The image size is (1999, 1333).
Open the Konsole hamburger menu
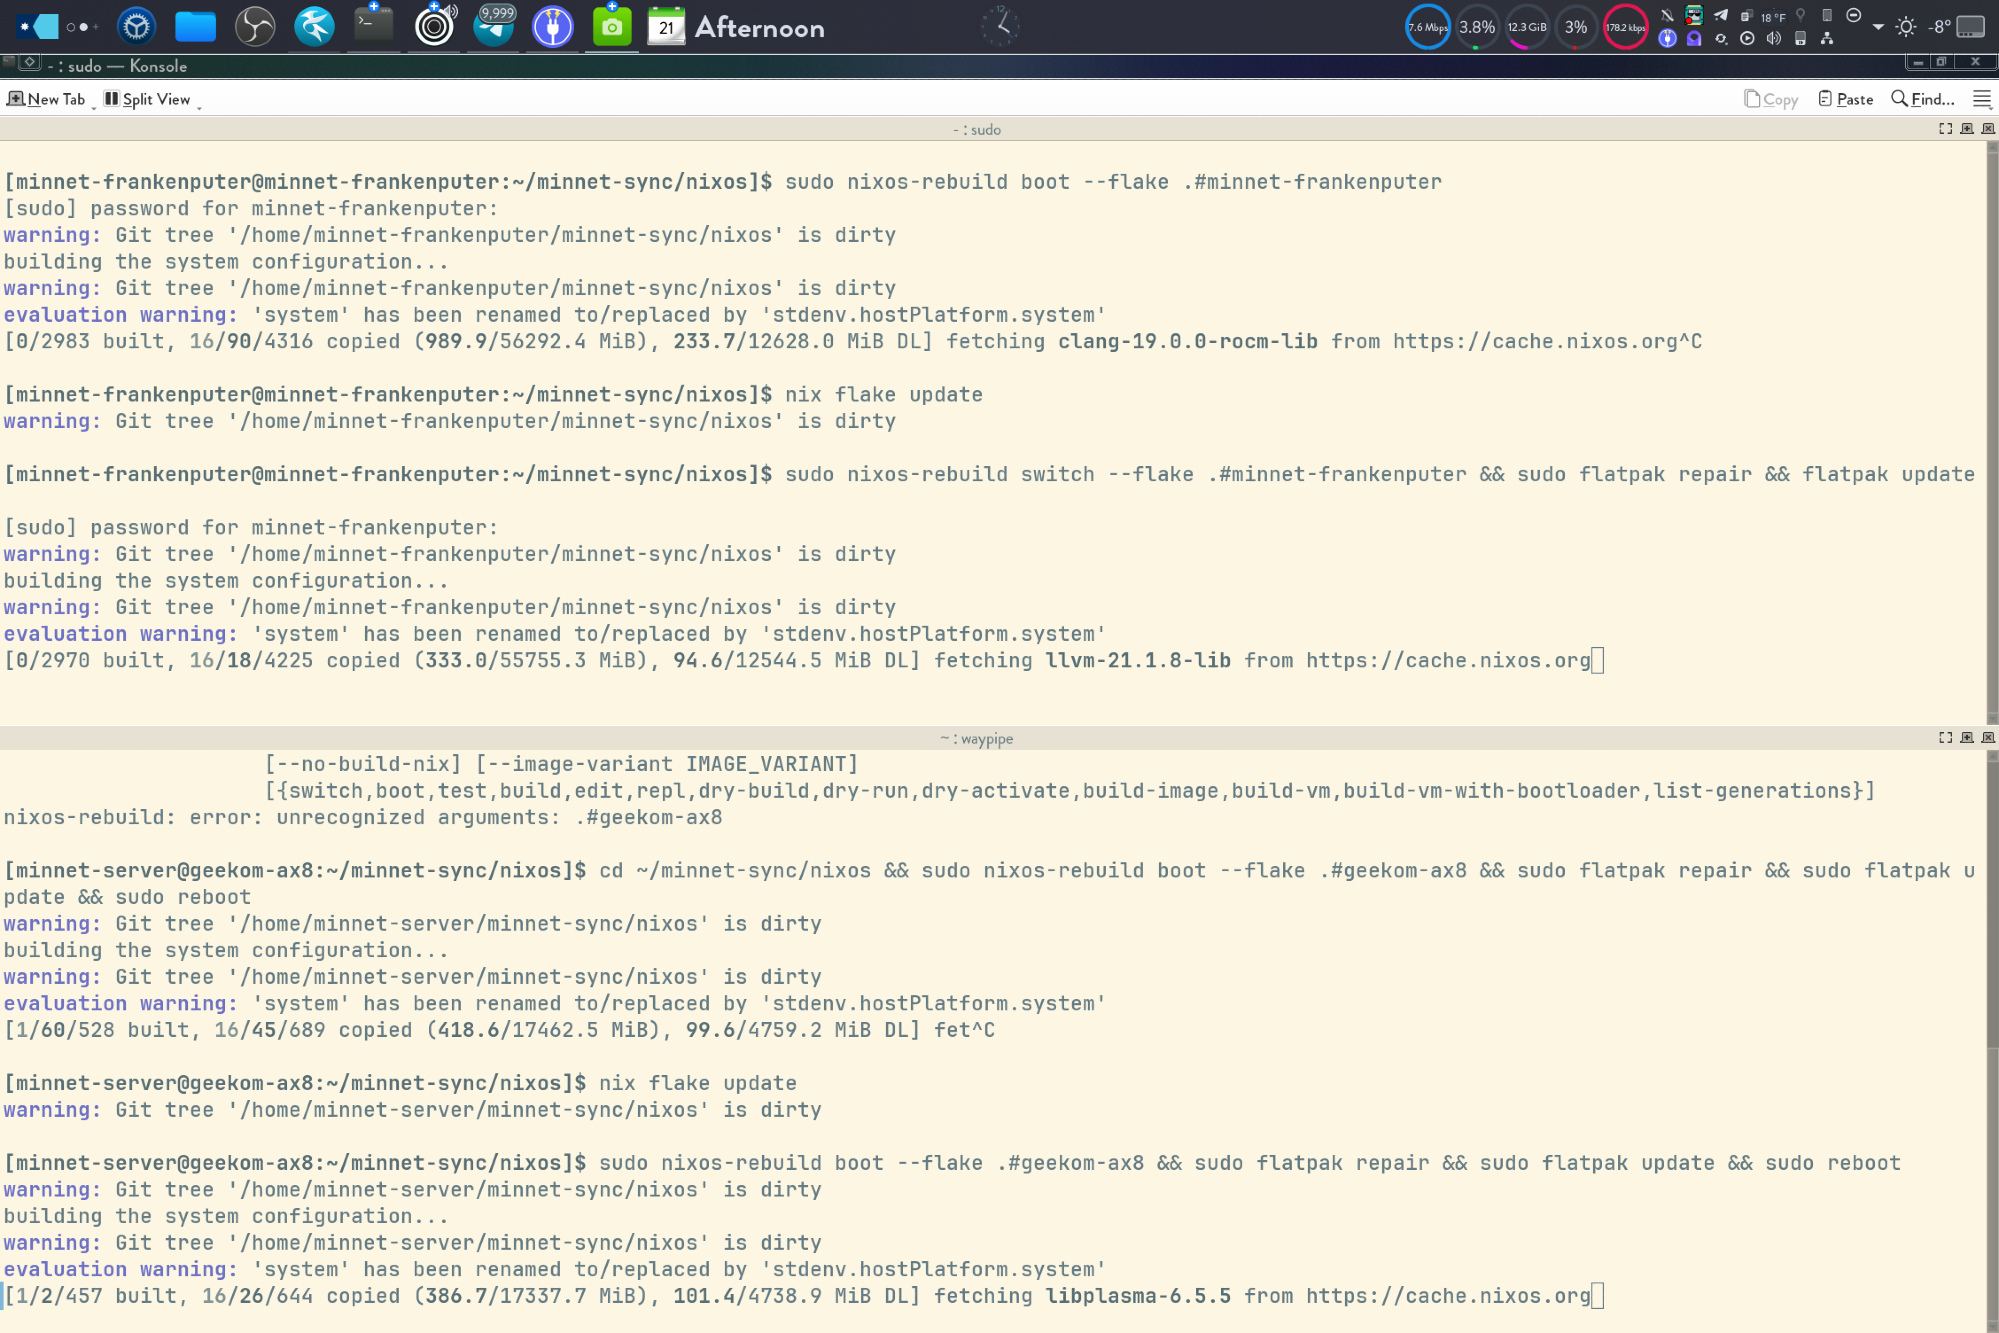point(1981,99)
